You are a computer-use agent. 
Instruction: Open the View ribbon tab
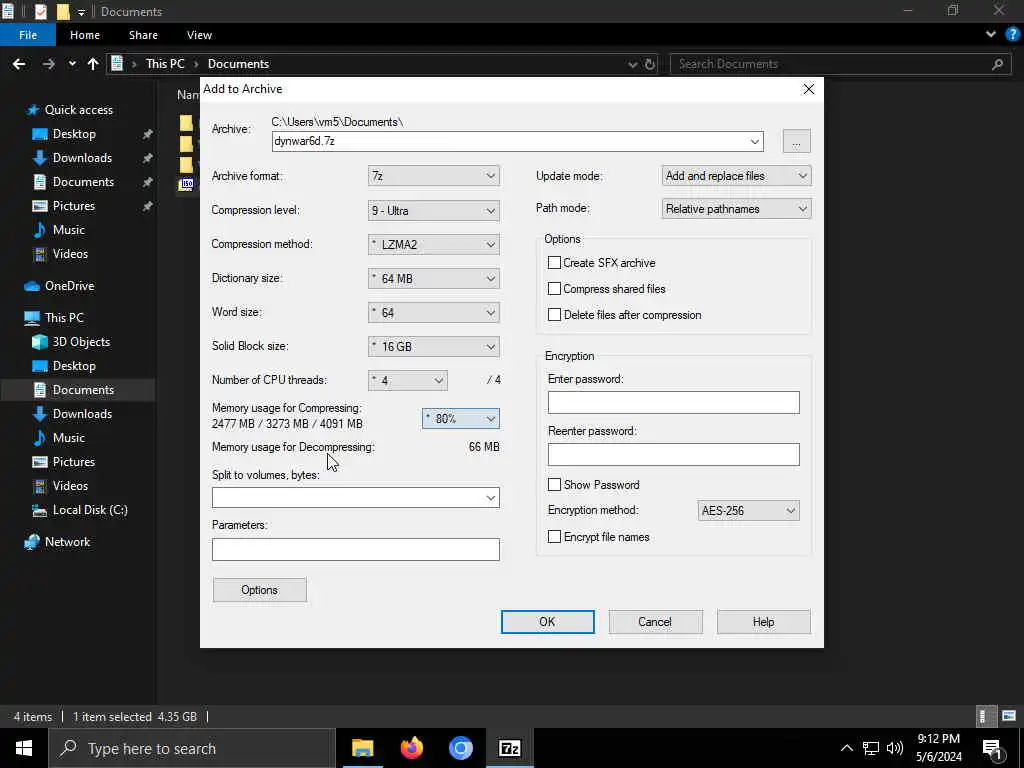(x=199, y=35)
